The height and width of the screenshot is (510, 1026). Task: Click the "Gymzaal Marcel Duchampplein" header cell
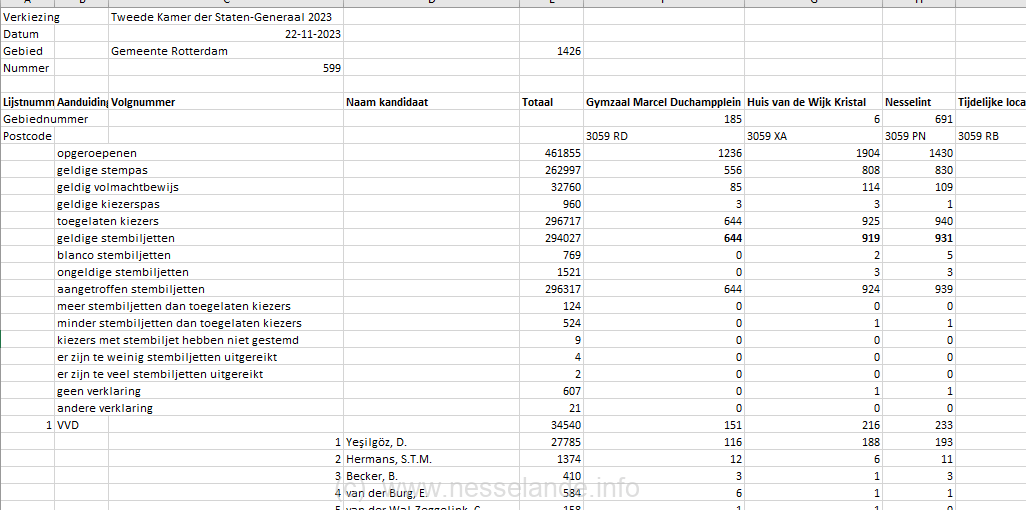coord(662,102)
